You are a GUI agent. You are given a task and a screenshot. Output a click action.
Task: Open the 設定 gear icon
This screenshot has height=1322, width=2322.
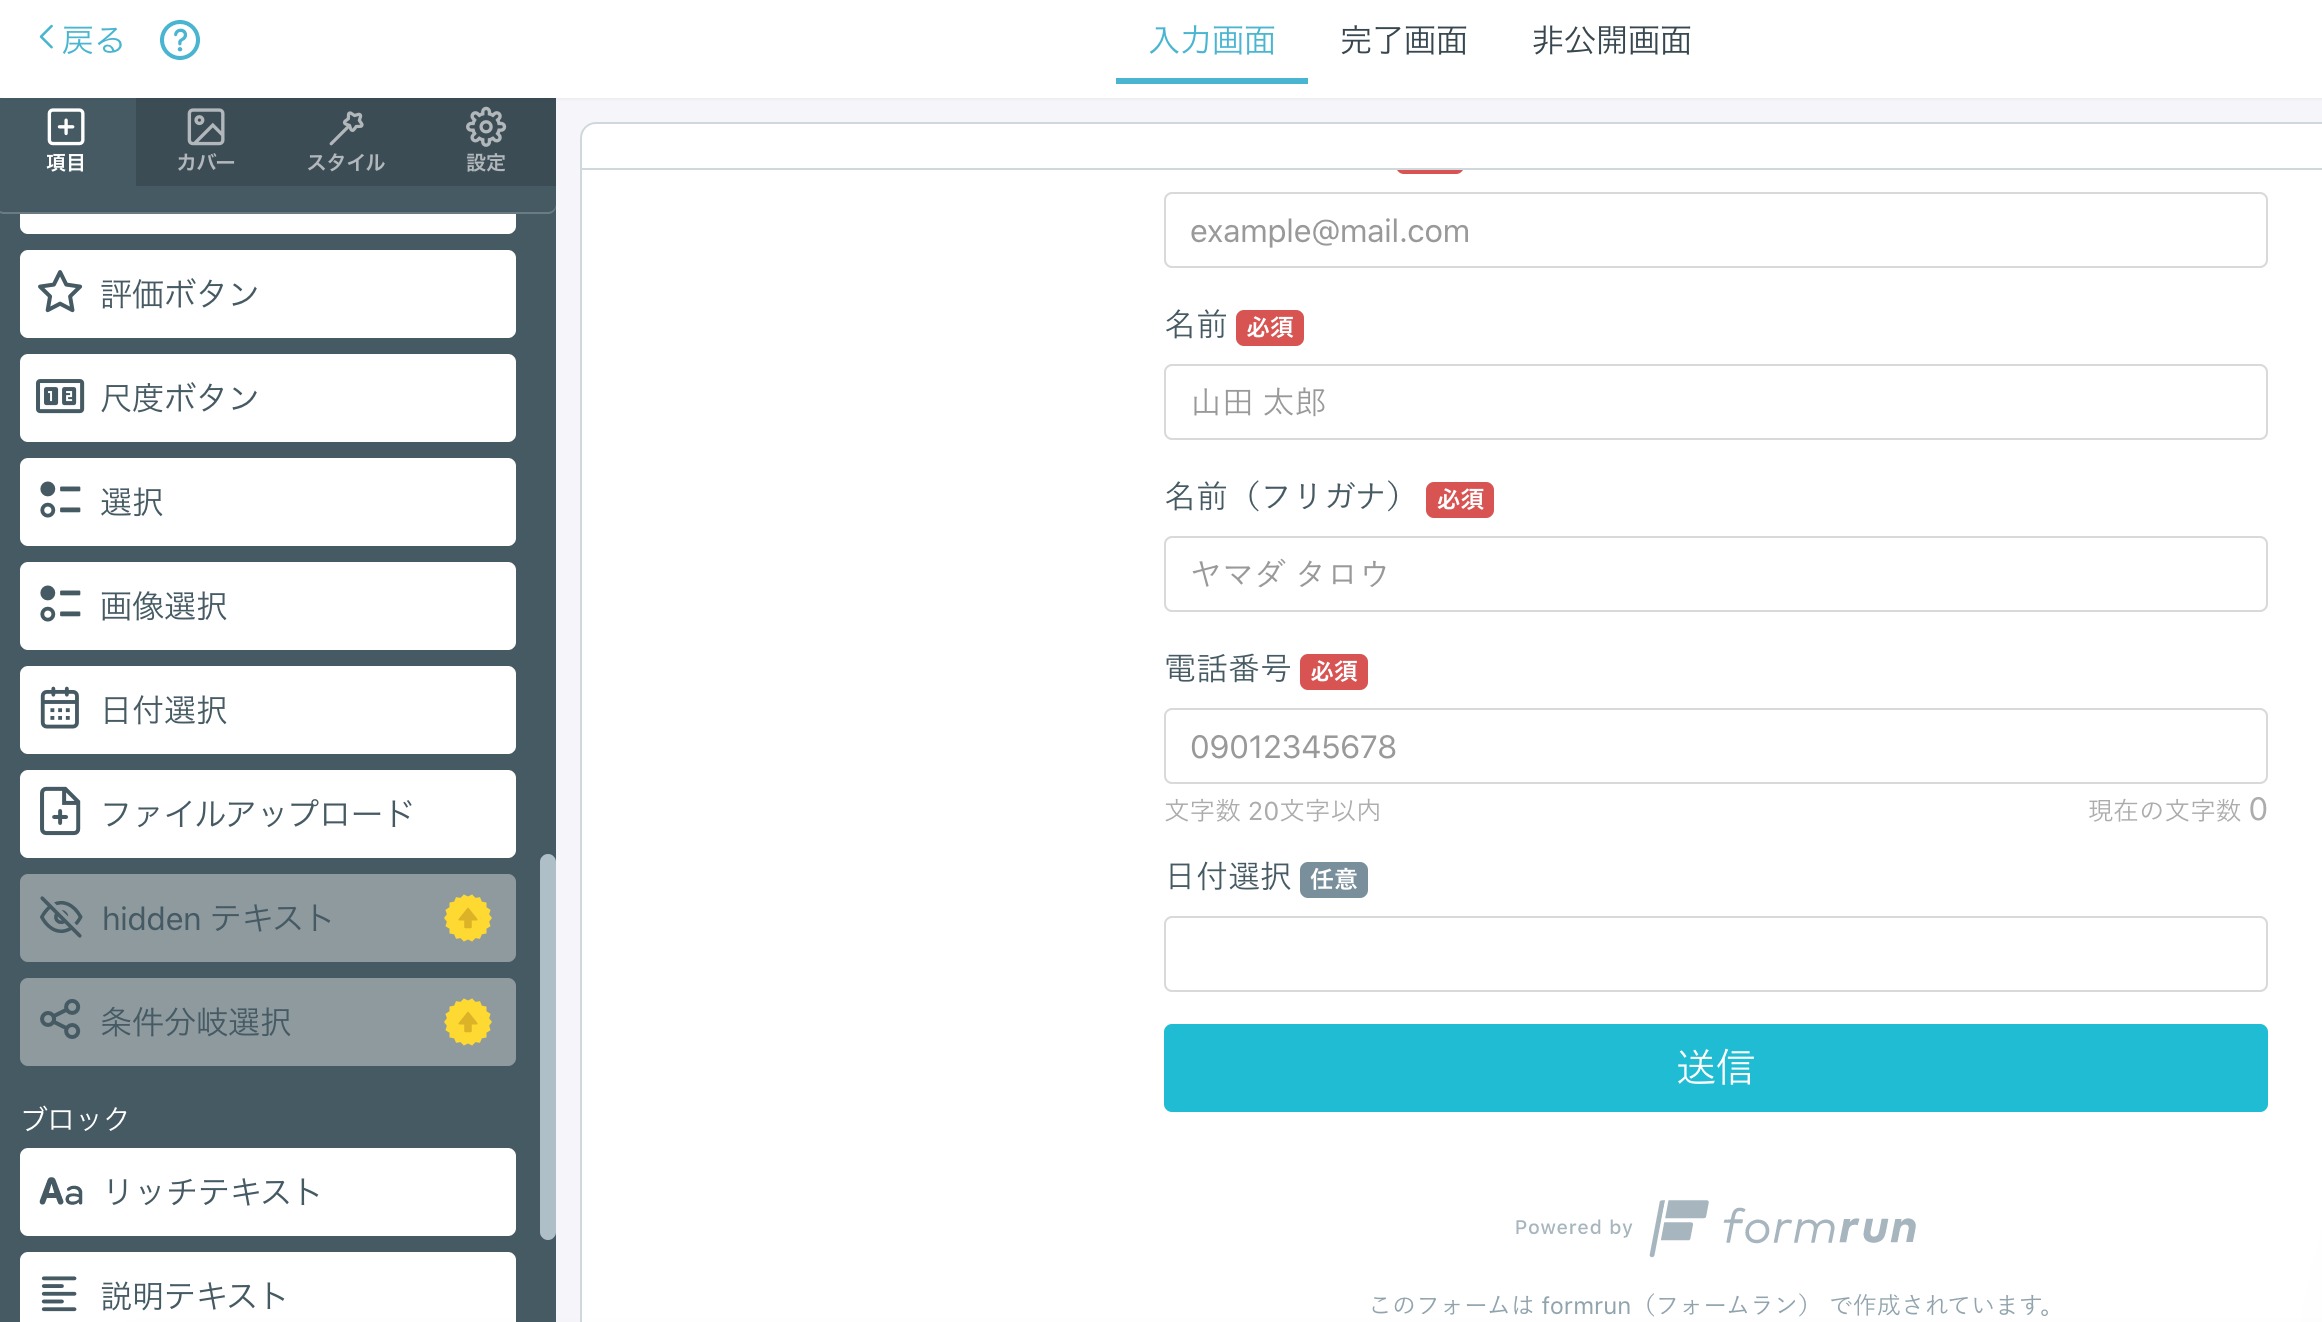click(x=486, y=140)
